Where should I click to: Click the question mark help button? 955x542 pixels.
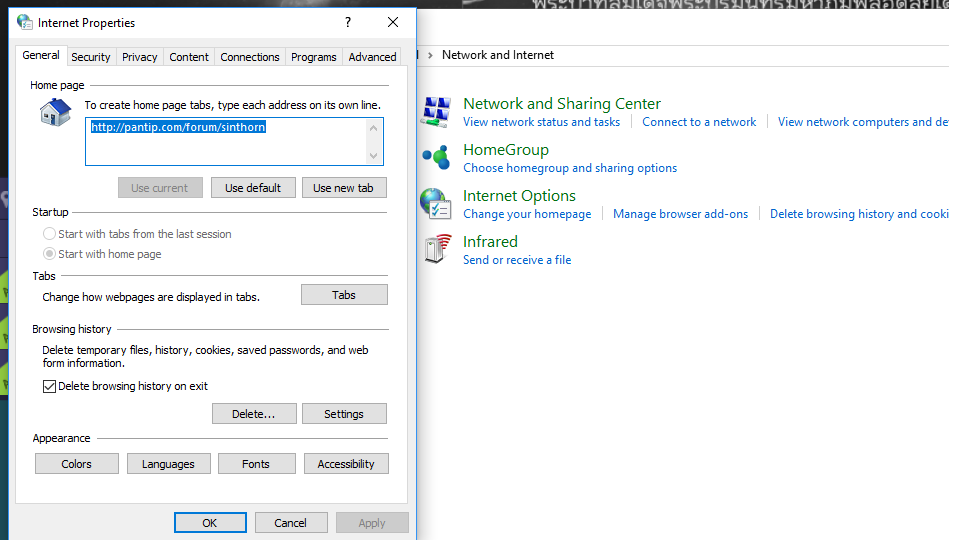(x=348, y=23)
